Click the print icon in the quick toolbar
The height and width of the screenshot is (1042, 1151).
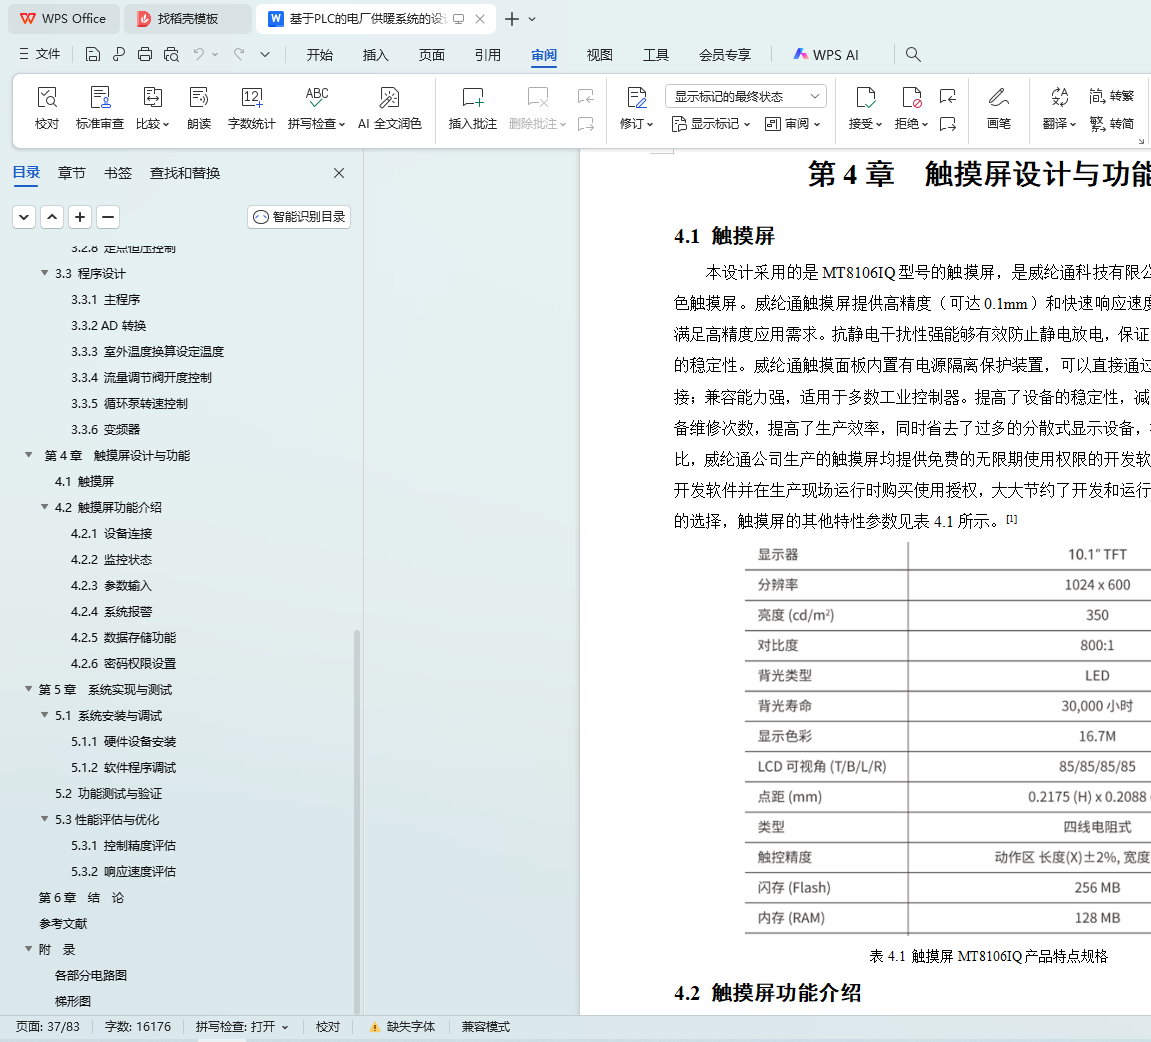click(x=145, y=54)
